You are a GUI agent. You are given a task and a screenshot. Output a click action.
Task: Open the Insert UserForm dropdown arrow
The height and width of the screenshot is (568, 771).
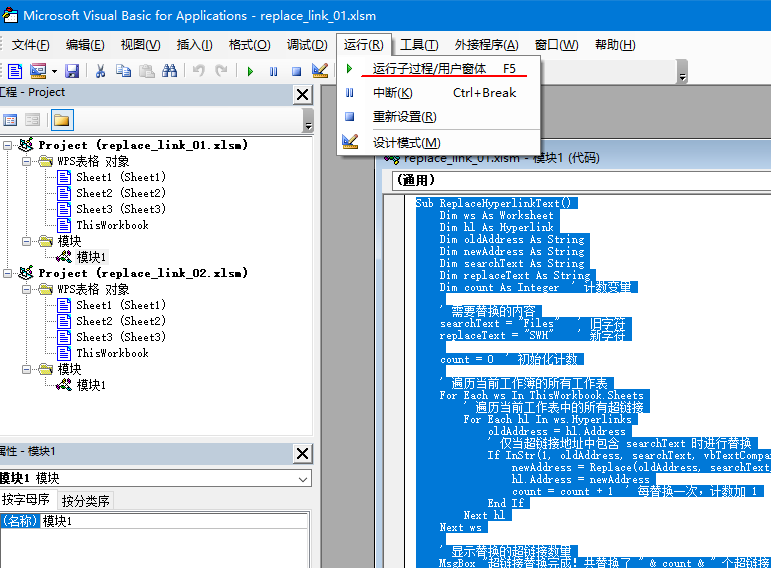point(54,72)
